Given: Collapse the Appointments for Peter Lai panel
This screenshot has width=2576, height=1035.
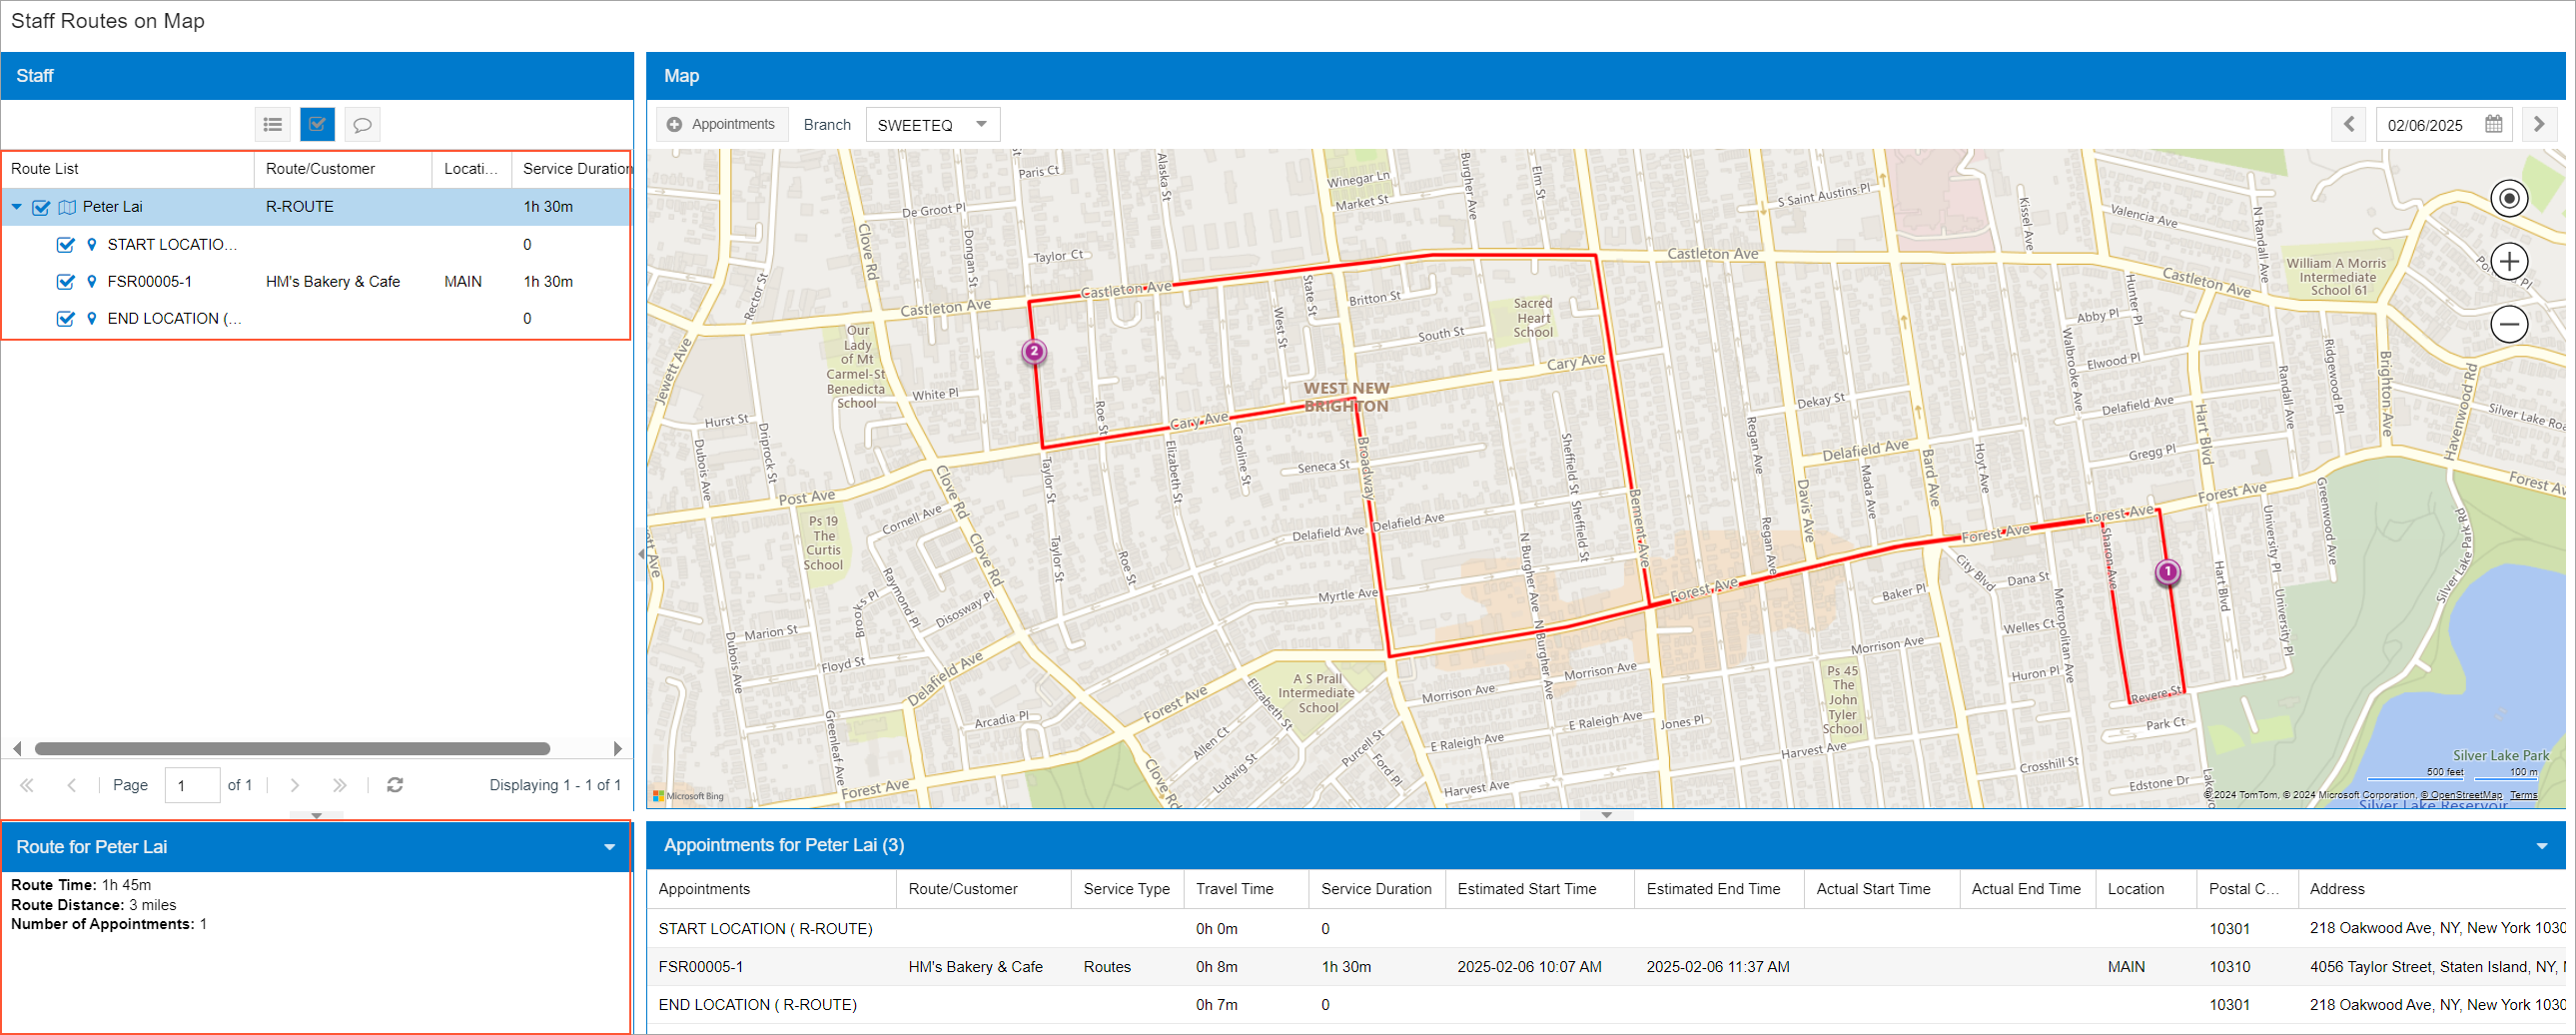Looking at the screenshot, I should pyautogui.click(x=2541, y=847).
